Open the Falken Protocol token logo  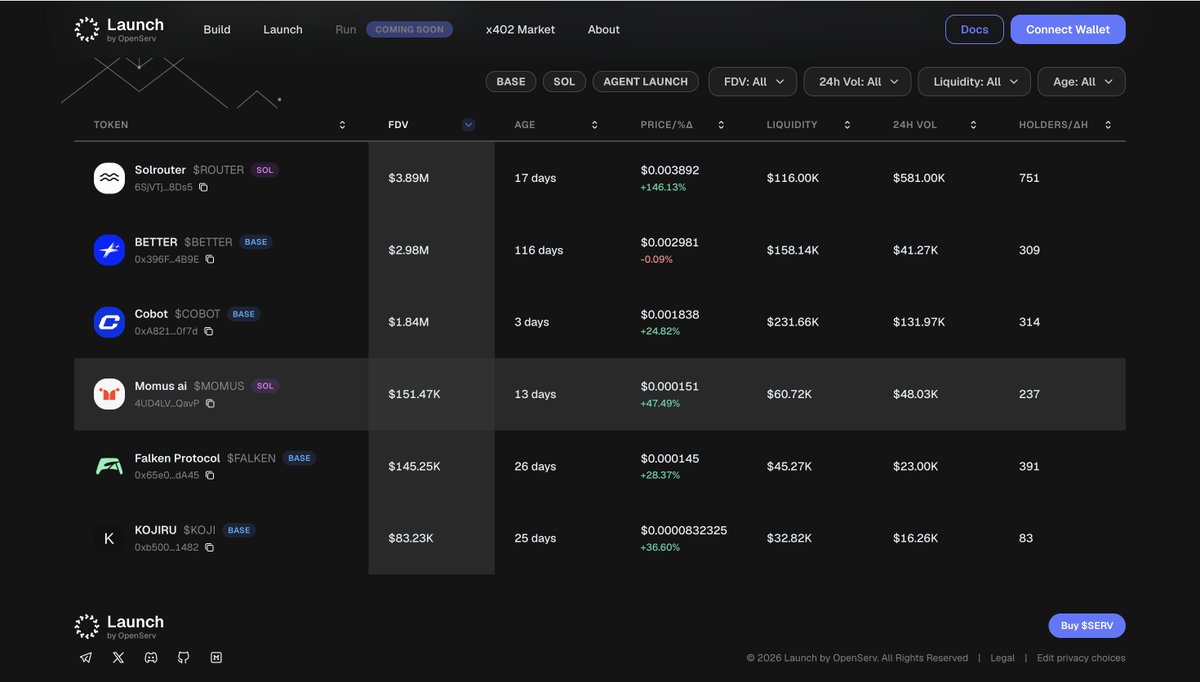click(x=109, y=466)
